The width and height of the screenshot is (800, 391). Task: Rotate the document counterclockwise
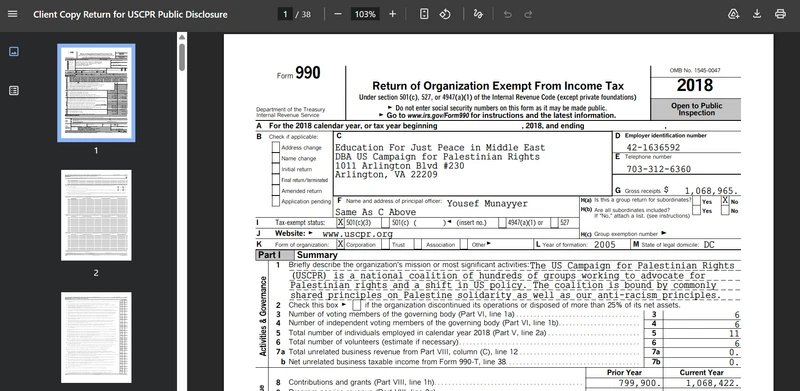(x=445, y=14)
